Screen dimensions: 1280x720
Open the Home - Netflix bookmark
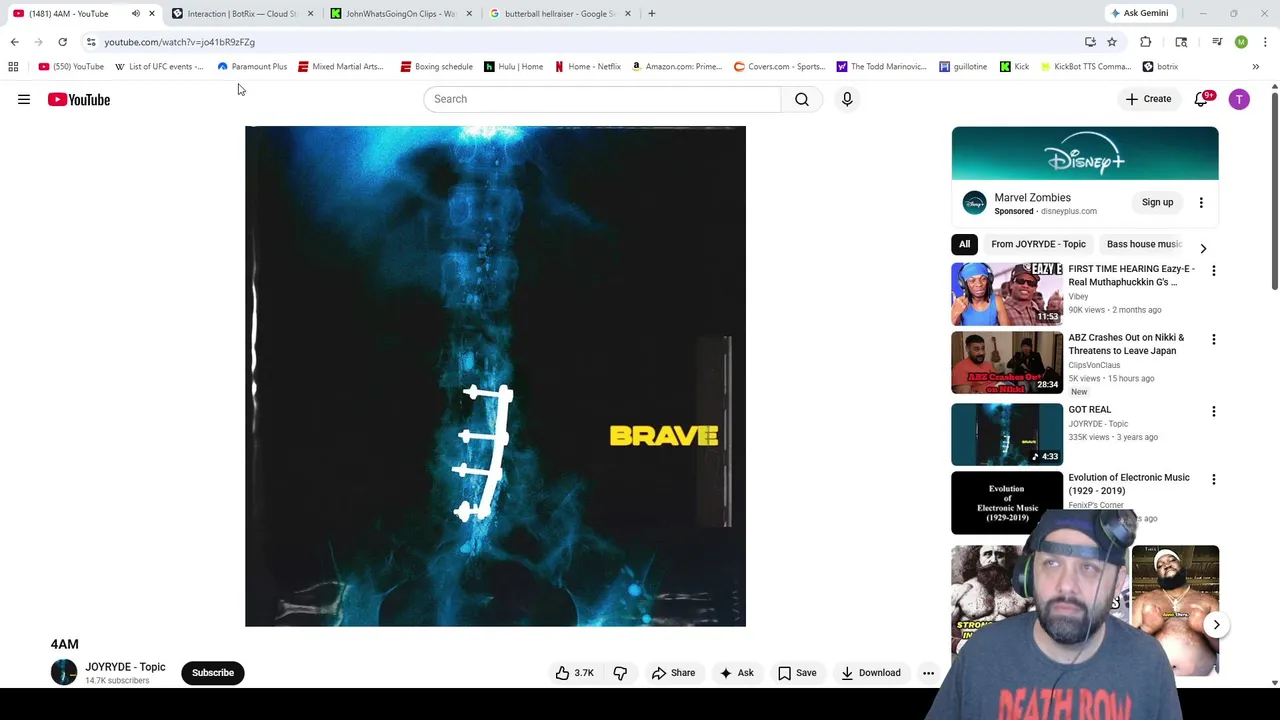(x=588, y=67)
